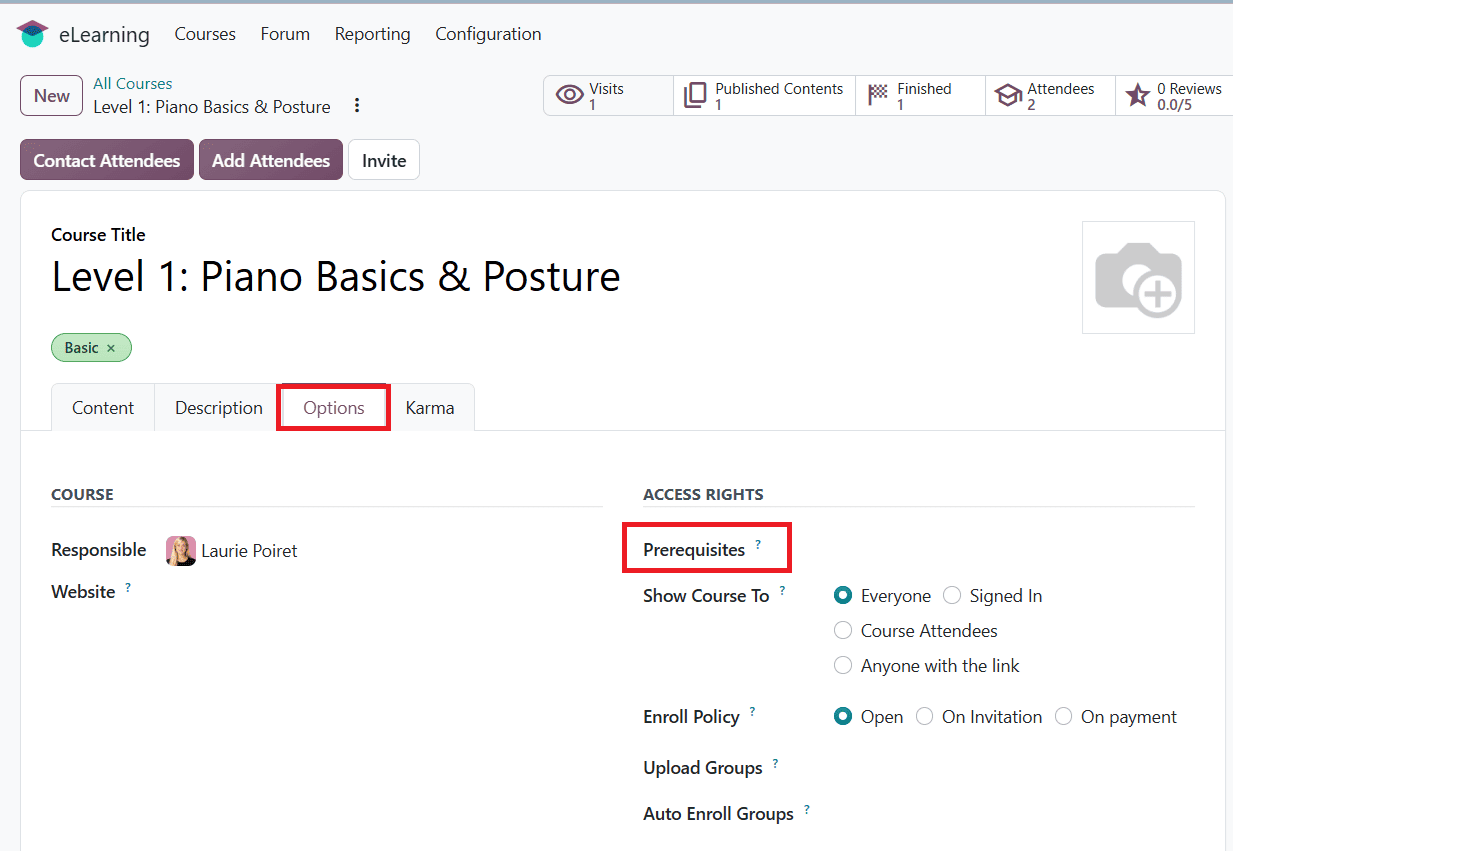This screenshot has height=851, width=1465.
Task: Click the Upload Groups help question mark
Action: click(x=775, y=762)
